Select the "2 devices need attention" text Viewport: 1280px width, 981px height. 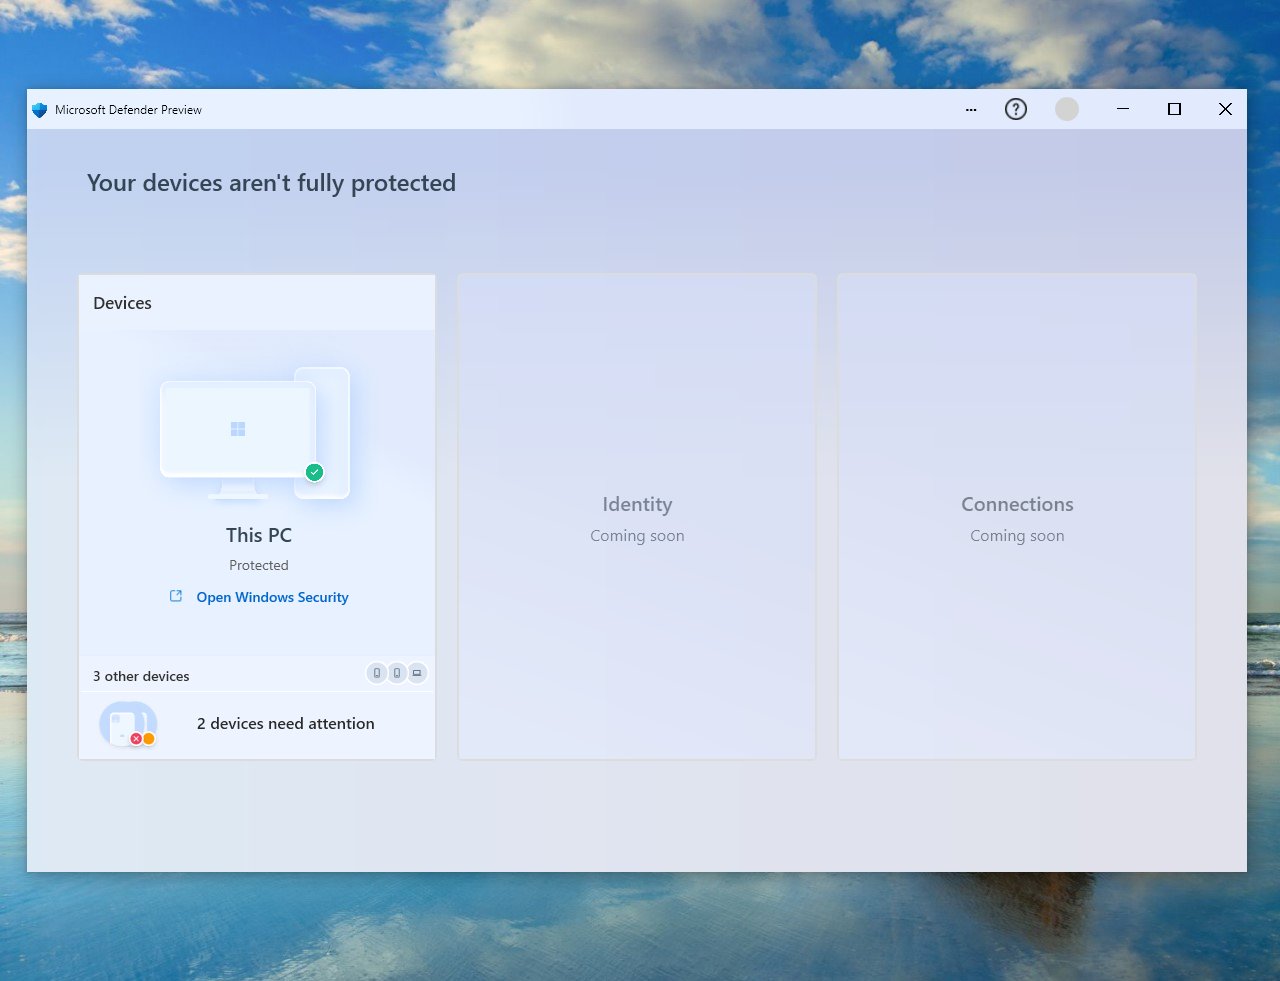(x=286, y=724)
